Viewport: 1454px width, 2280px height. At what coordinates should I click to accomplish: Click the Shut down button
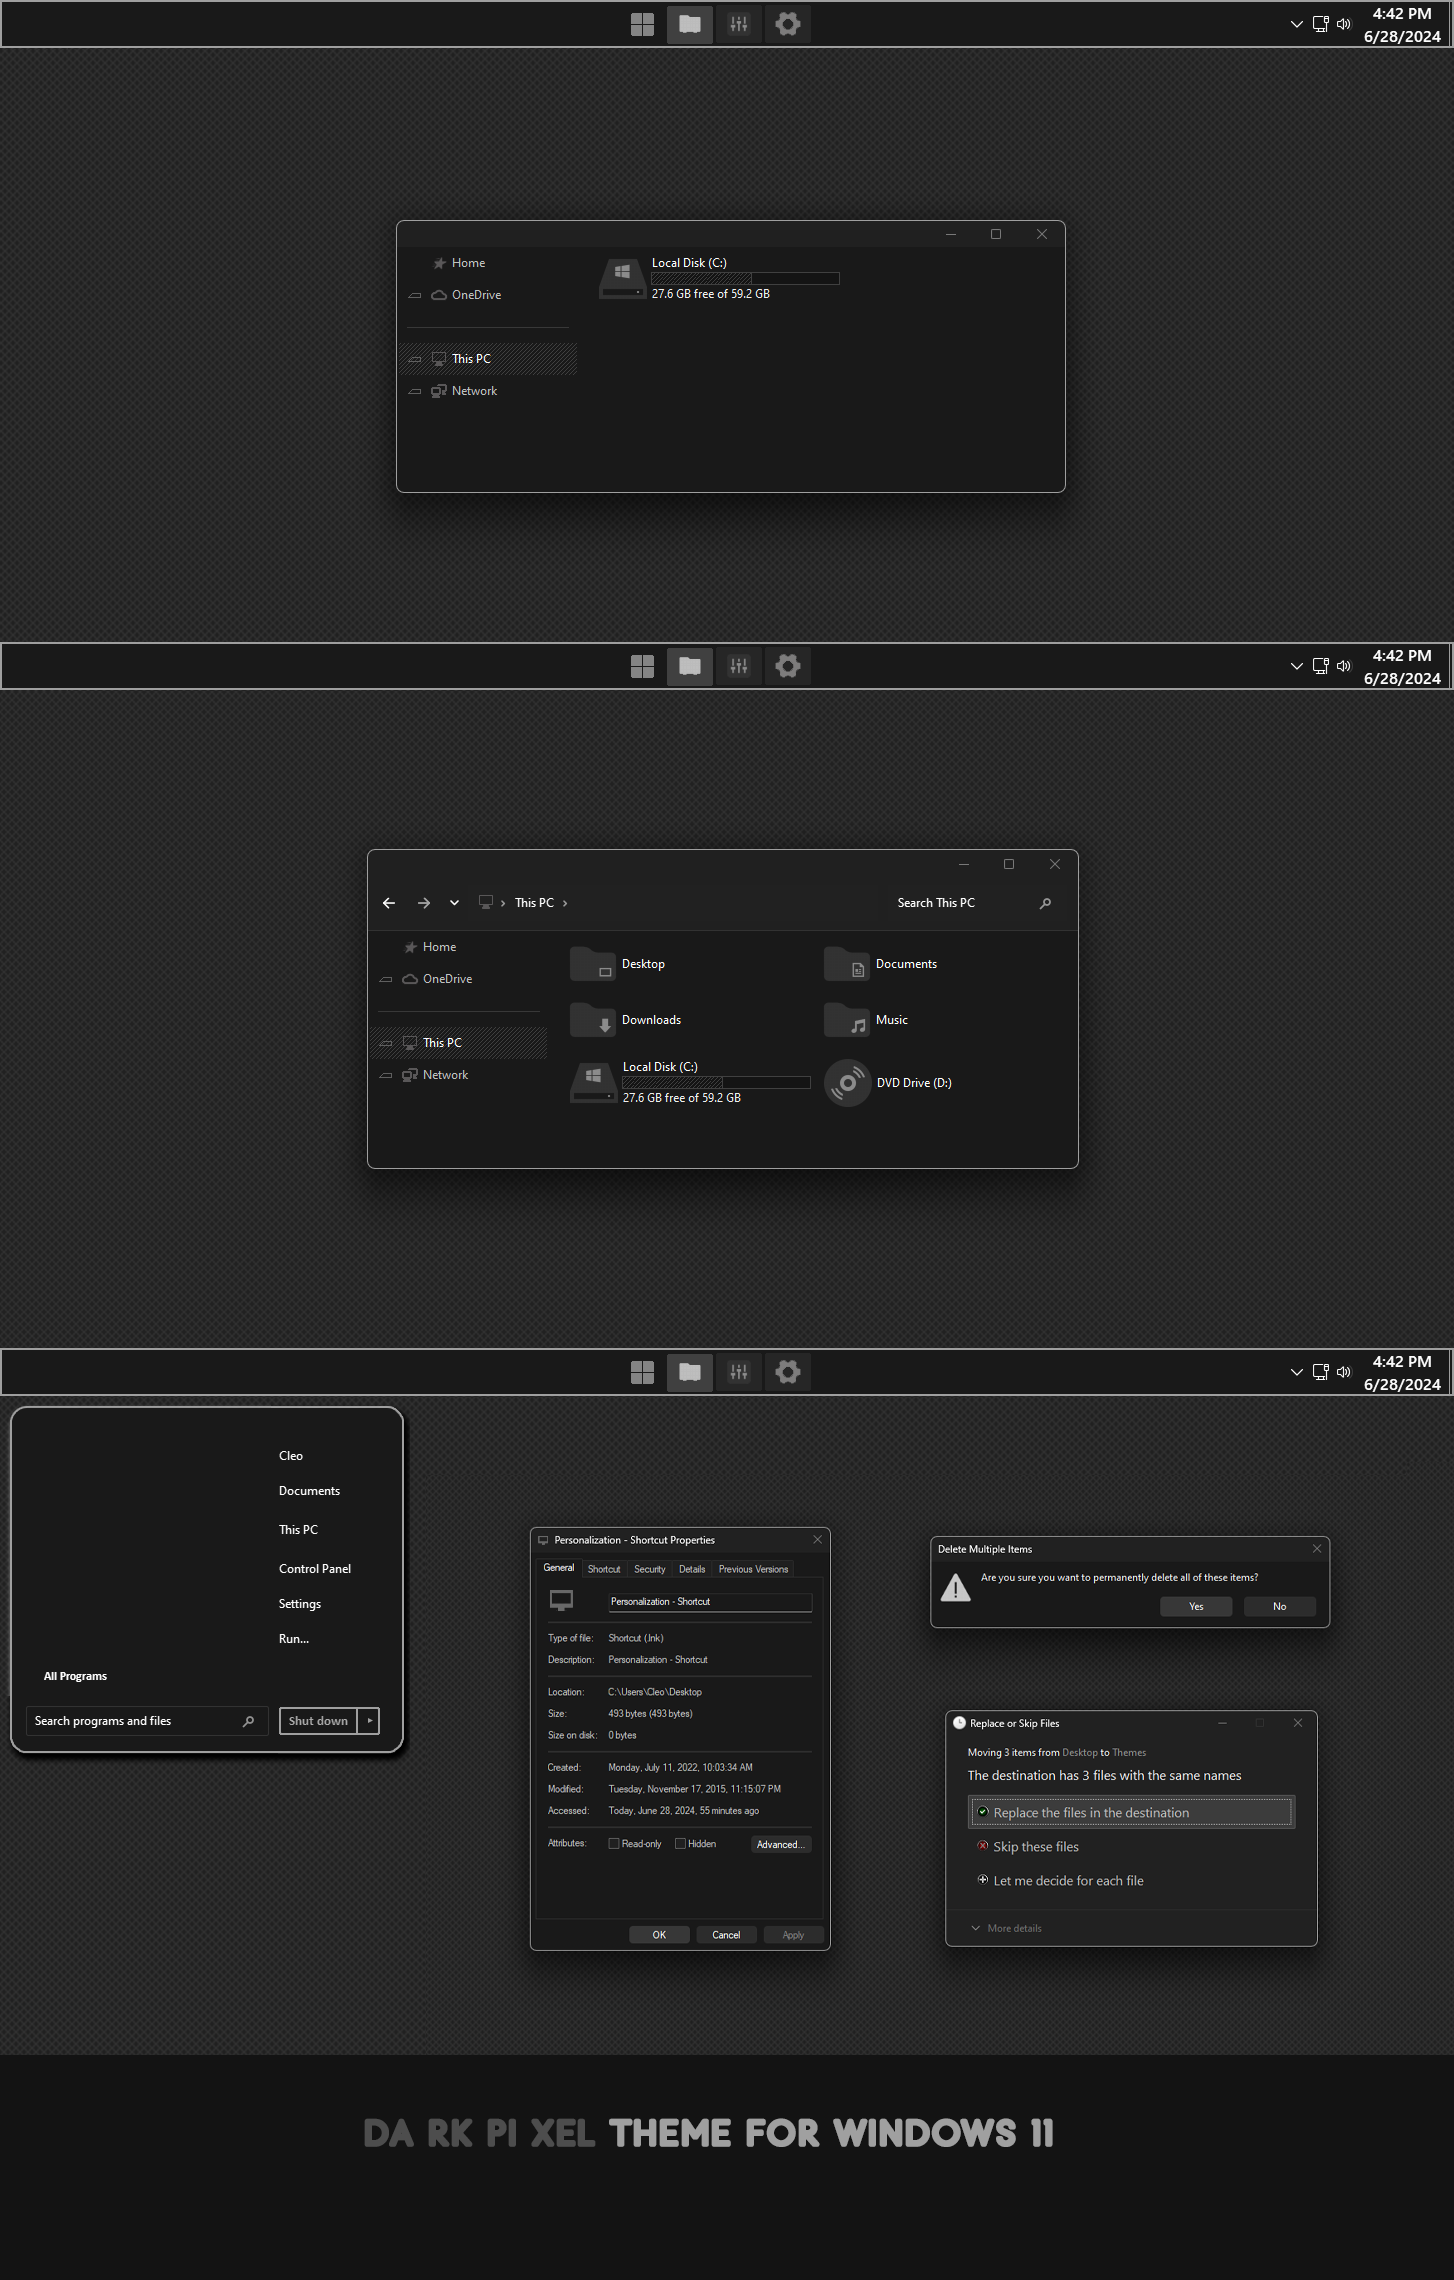pyautogui.click(x=318, y=1721)
